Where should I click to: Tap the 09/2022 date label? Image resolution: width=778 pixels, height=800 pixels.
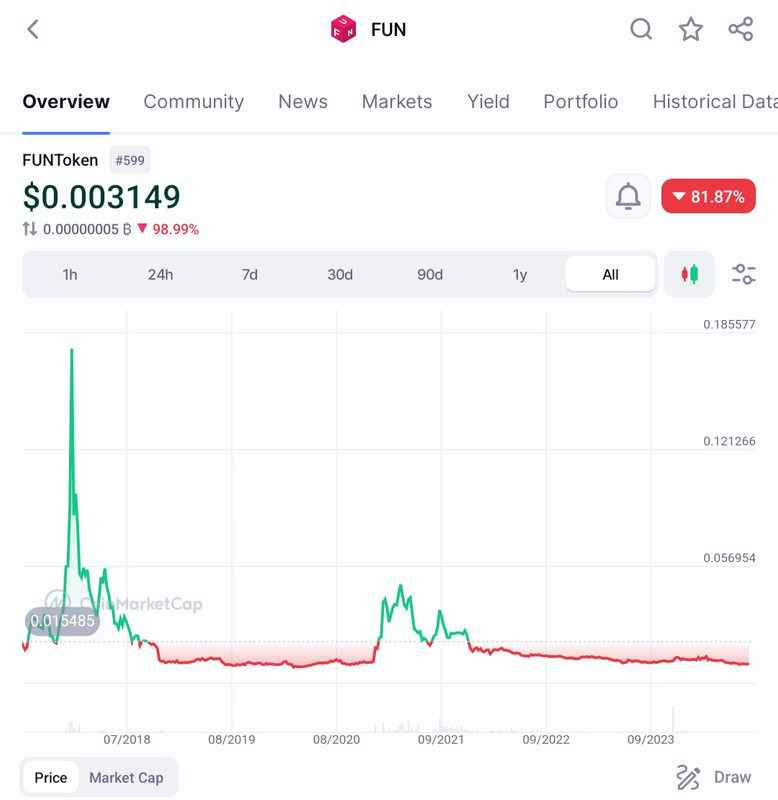[x=546, y=739]
